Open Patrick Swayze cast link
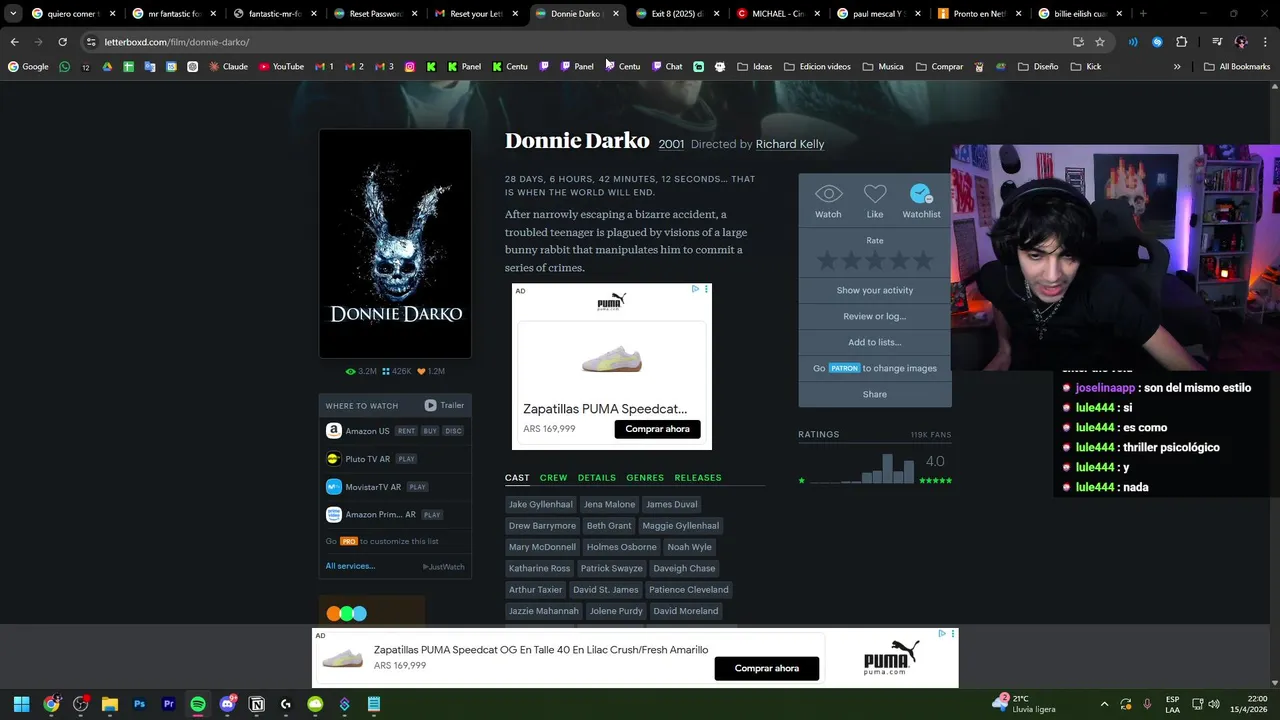 click(x=611, y=568)
